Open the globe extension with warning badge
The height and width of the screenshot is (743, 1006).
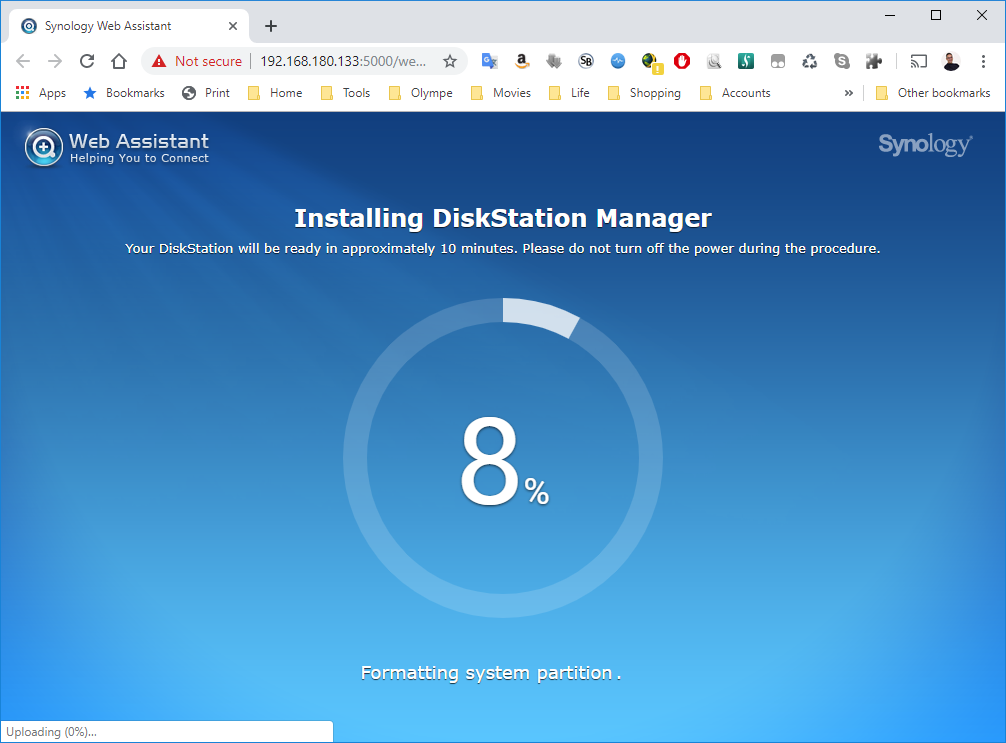click(x=651, y=62)
